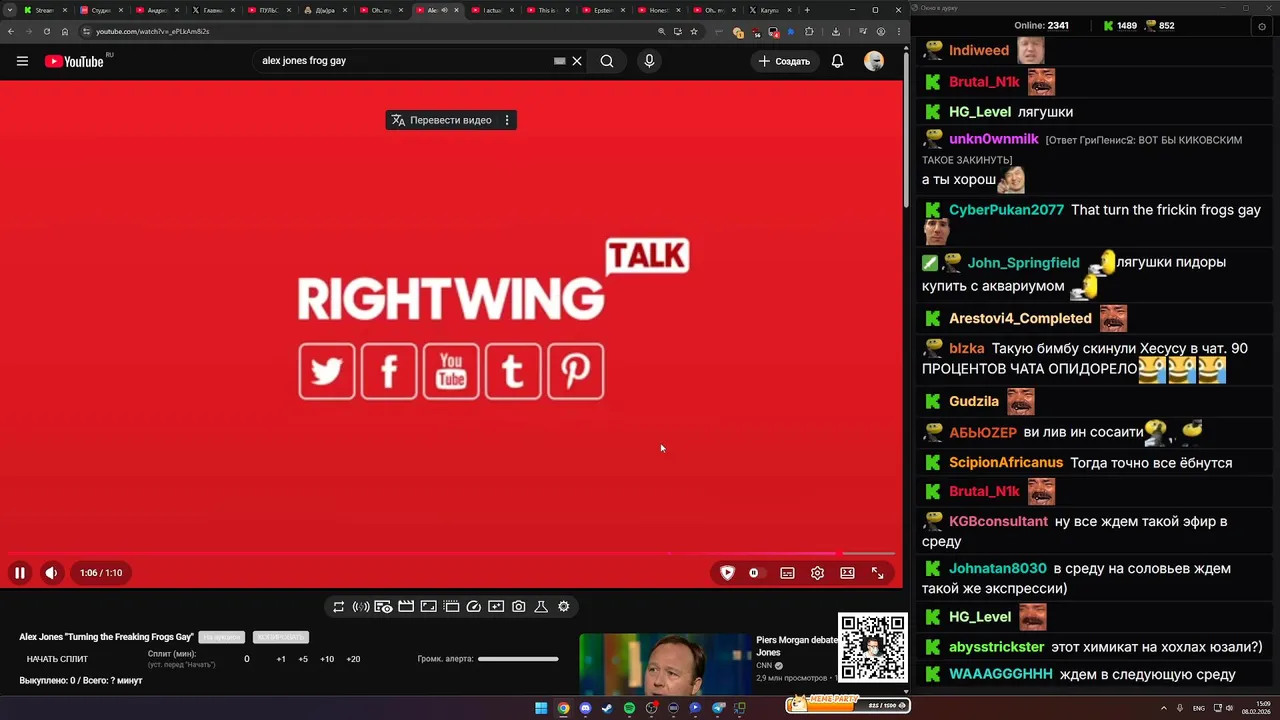Click the browser address bar URL
Image resolution: width=1280 pixels, height=720 pixels.
coord(152,31)
